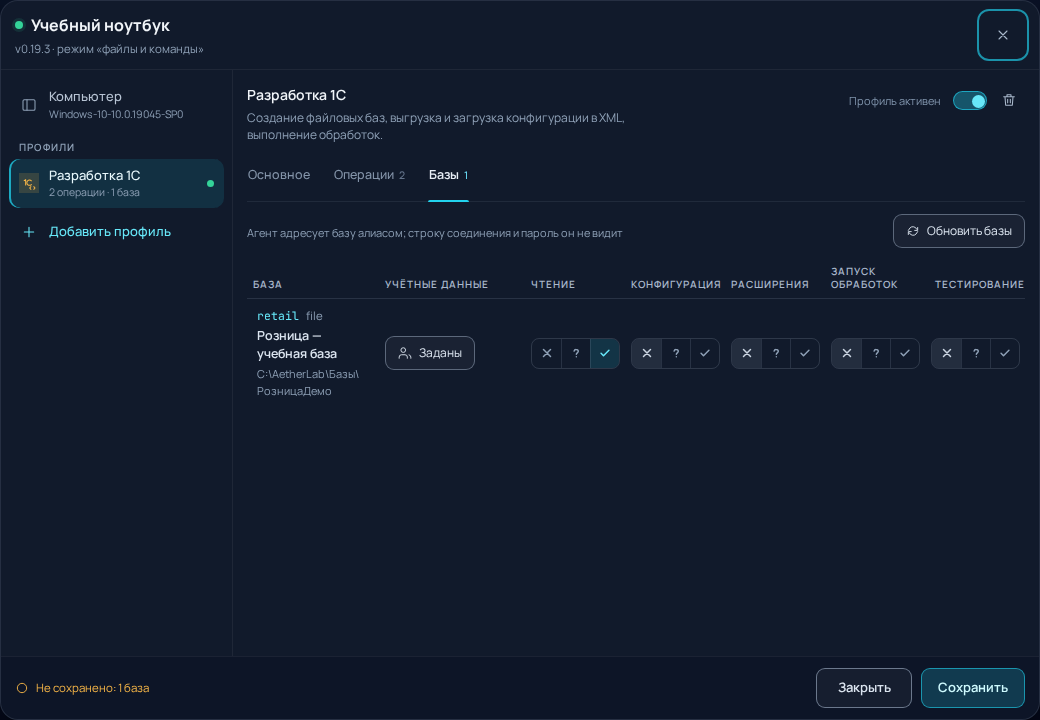The width and height of the screenshot is (1040, 720).
Task: Set Чтение permission to ask
Action: pyautogui.click(x=576, y=353)
